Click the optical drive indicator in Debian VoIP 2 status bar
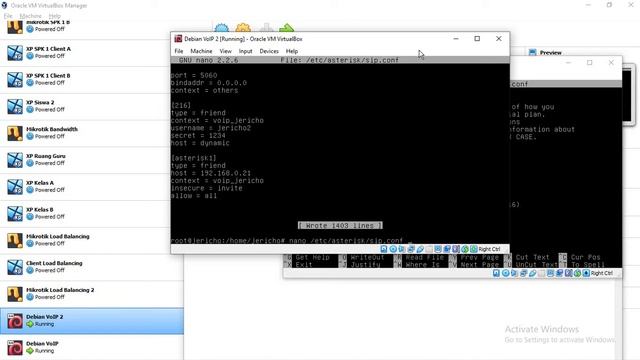This screenshot has width=640, height=360. (x=393, y=249)
